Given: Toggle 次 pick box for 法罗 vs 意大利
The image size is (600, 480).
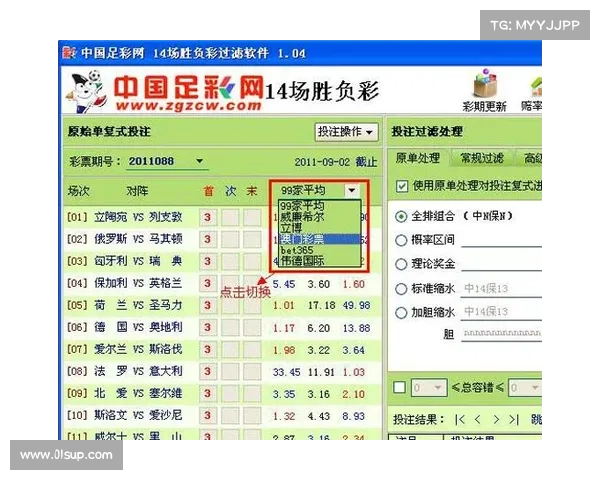Looking at the screenshot, I should pos(230,371).
